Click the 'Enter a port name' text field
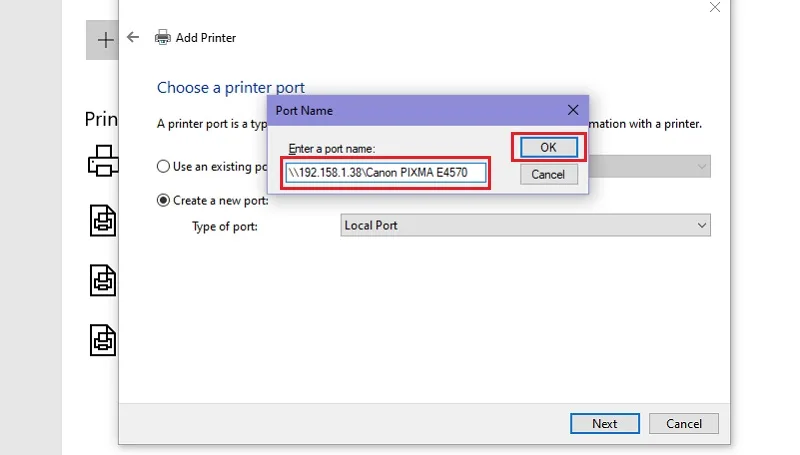The width and height of the screenshot is (800, 455). 385,172
